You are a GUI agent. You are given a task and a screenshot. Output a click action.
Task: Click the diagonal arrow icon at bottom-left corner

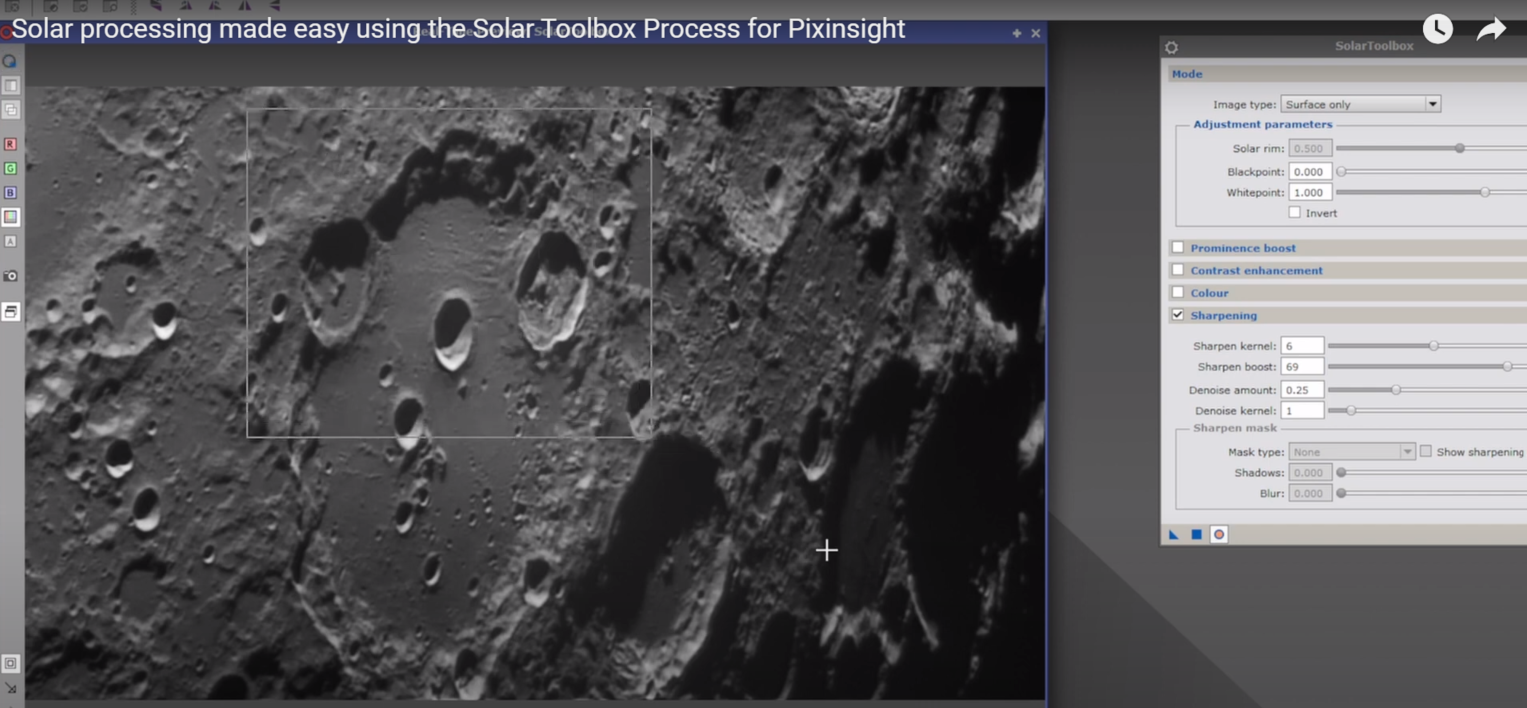[10, 688]
